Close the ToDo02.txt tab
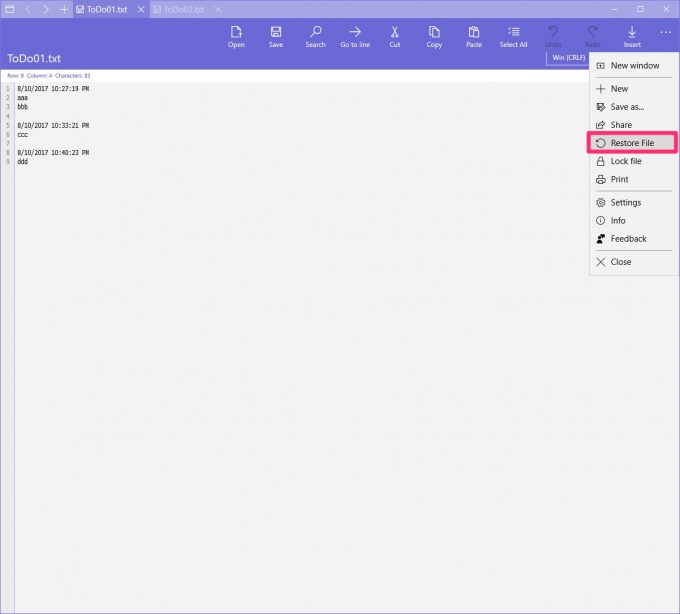This screenshot has height=614, width=680. click(218, 10)
